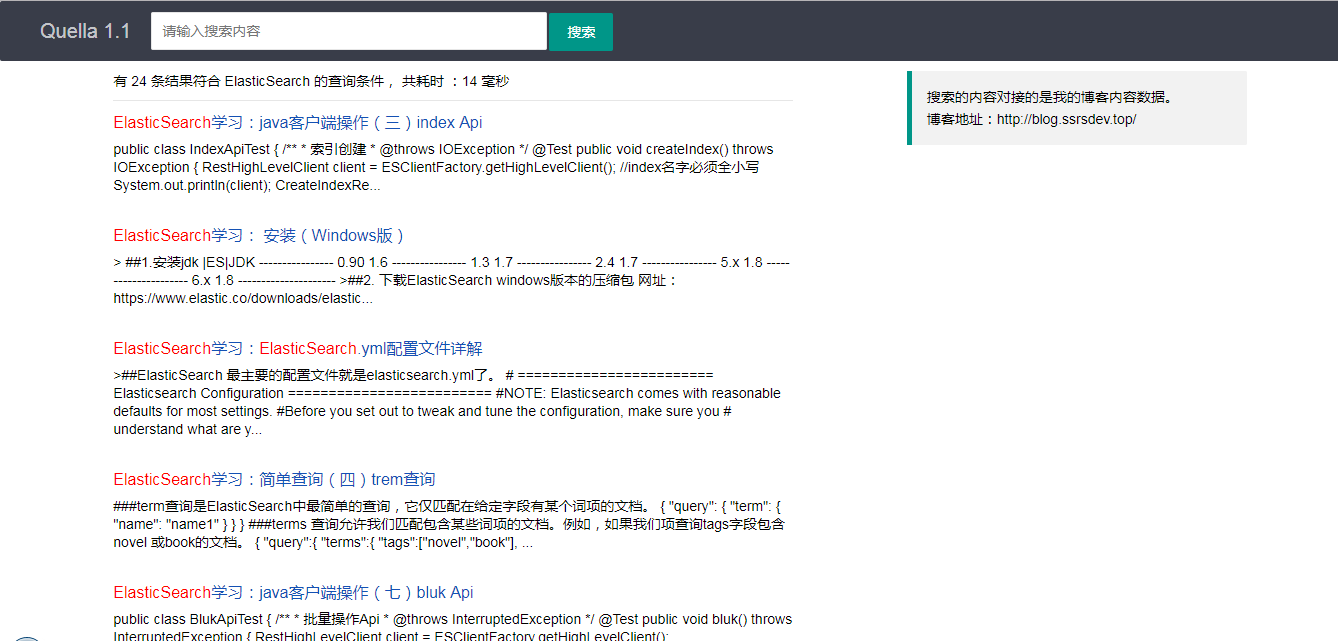Screen dimensions: 1338x641
Task: Click the green 搜索 search button
Action: click(x=581, y=31)
